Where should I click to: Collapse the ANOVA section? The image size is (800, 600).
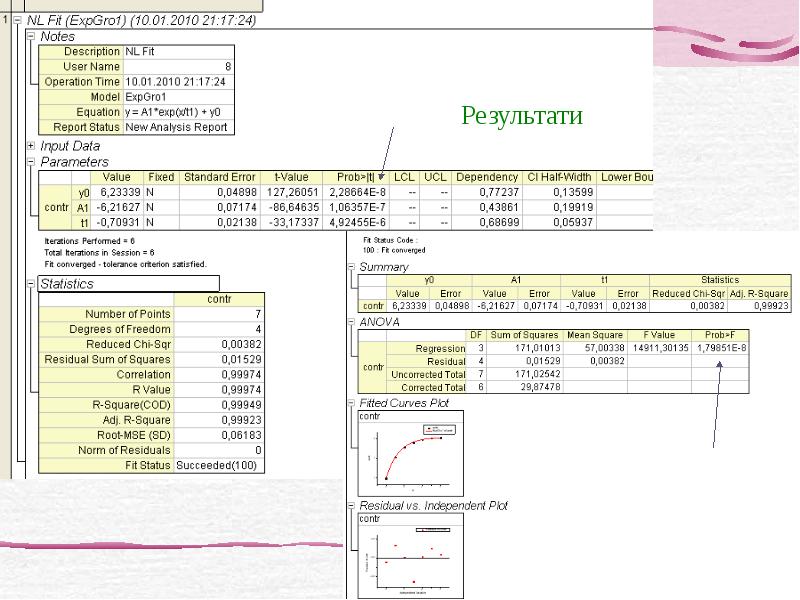pos(351,323)
